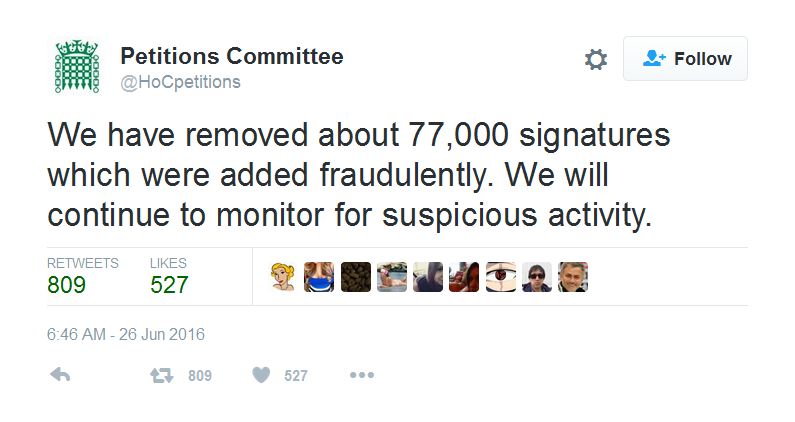View the 527 likes list

(x=169, y=285)
